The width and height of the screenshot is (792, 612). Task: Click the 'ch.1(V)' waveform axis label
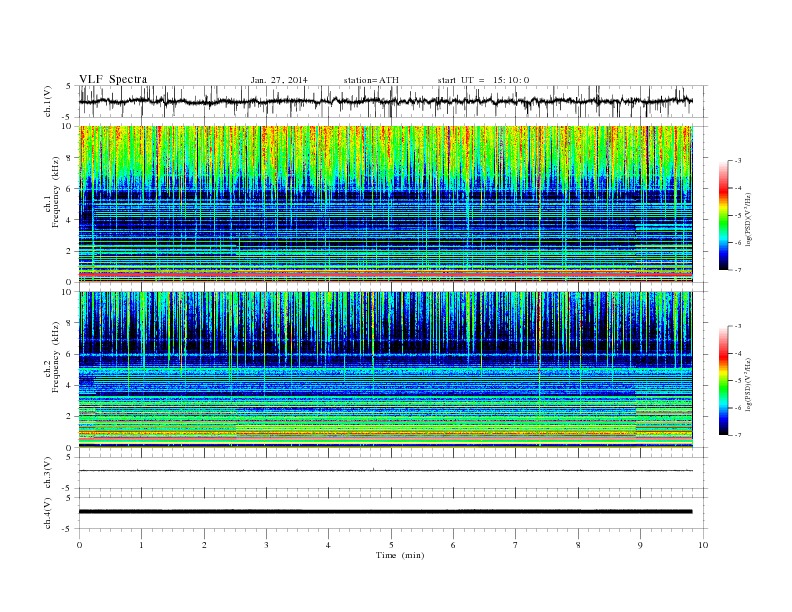point(48,101)
